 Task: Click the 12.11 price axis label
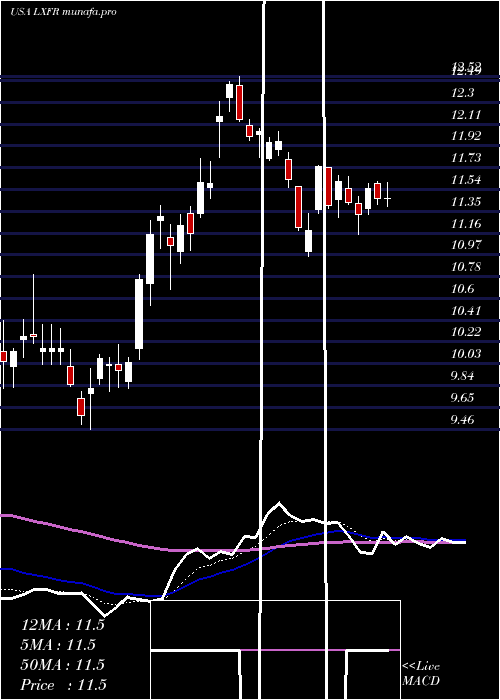pos(466,115)
